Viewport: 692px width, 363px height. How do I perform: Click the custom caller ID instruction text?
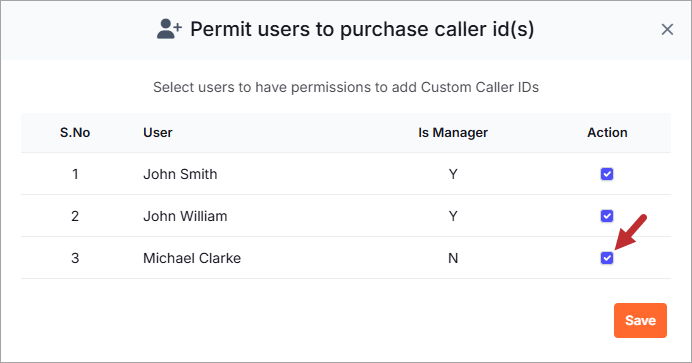click(x=346, y=87)
